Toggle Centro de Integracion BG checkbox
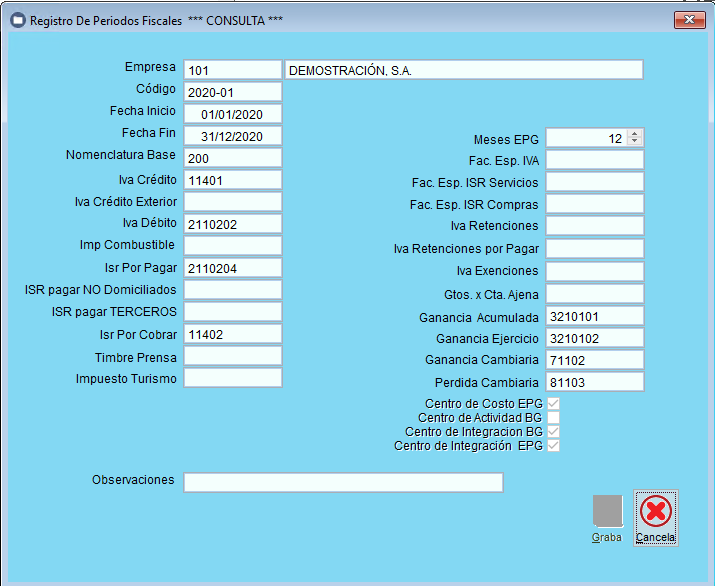 (x=553, y=432)
